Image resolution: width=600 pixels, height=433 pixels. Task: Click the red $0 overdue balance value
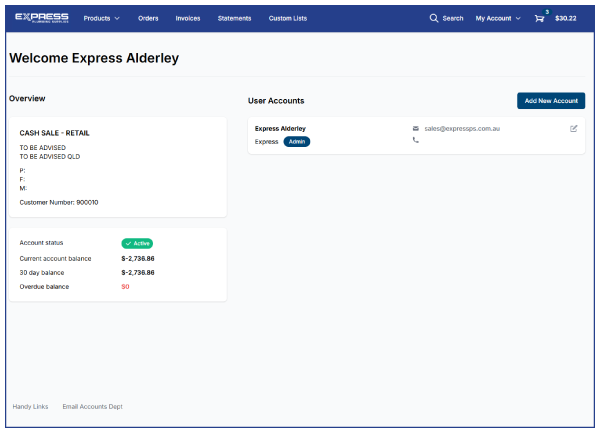click(125, 286)
